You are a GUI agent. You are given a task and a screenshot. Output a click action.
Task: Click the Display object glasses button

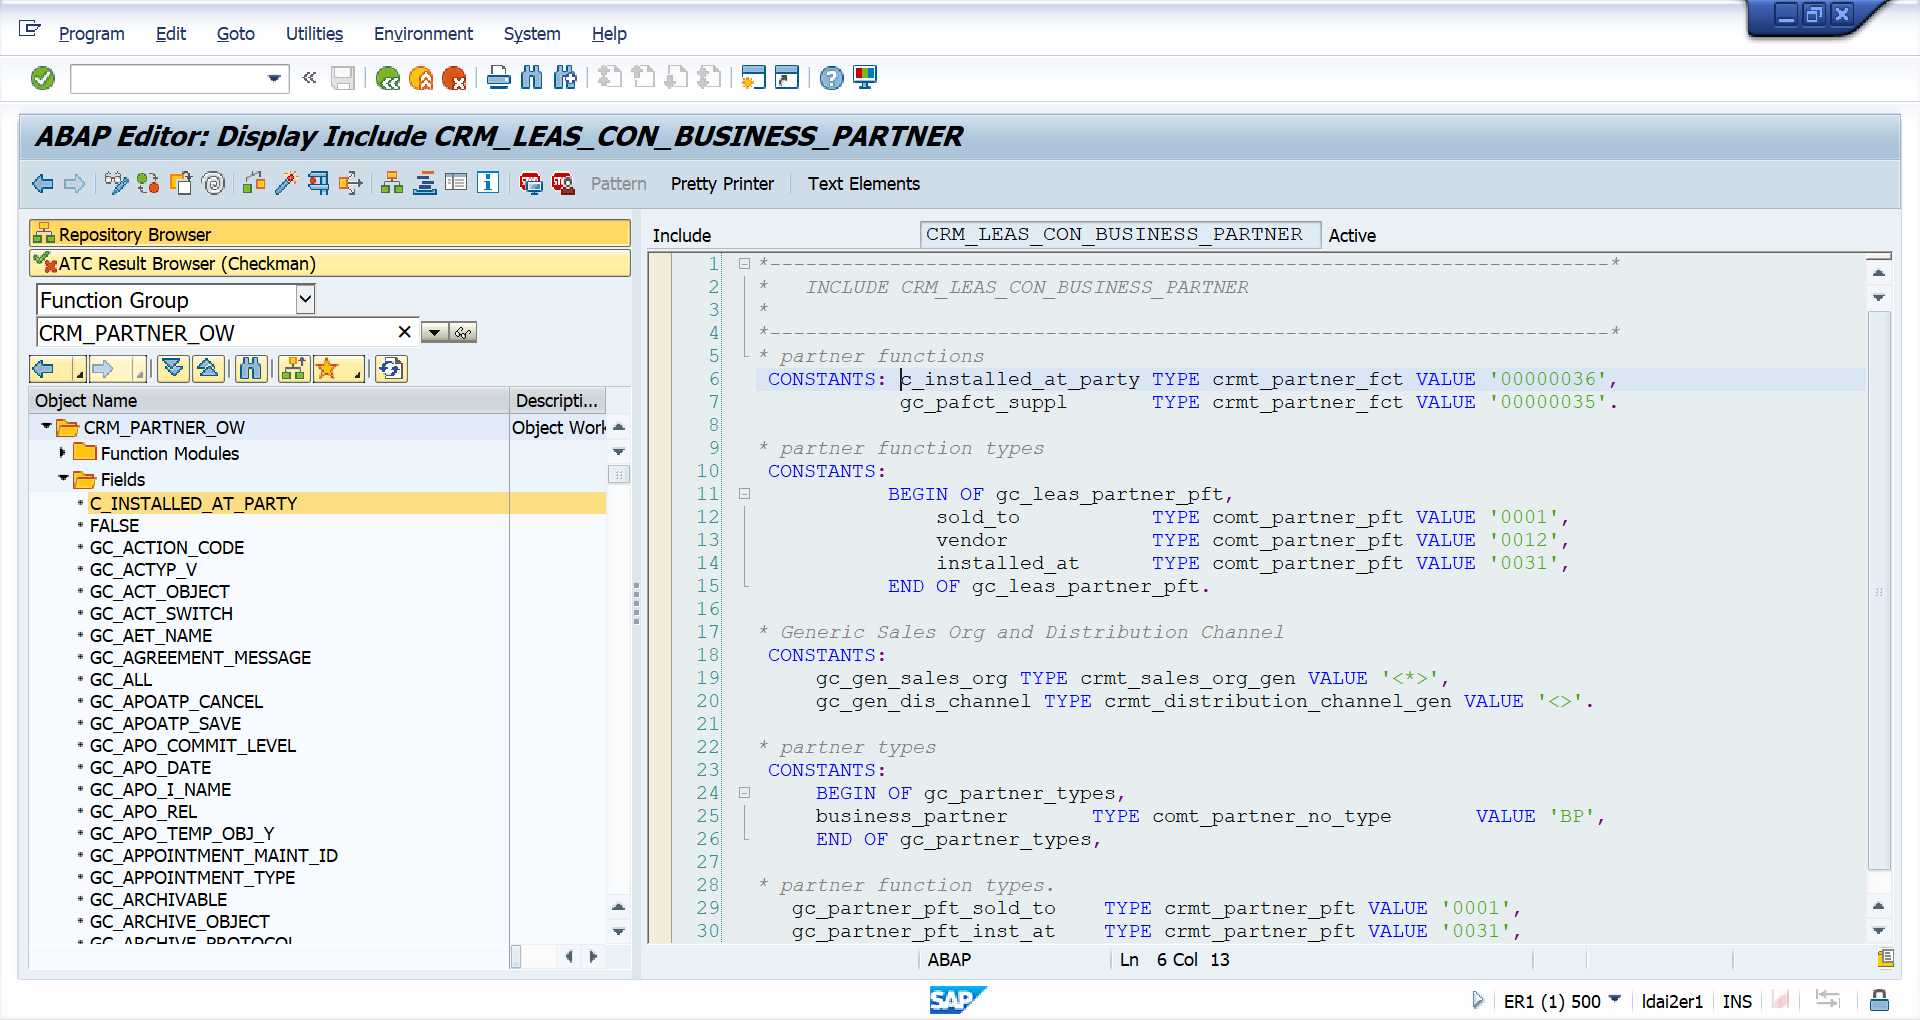(463, 333)
